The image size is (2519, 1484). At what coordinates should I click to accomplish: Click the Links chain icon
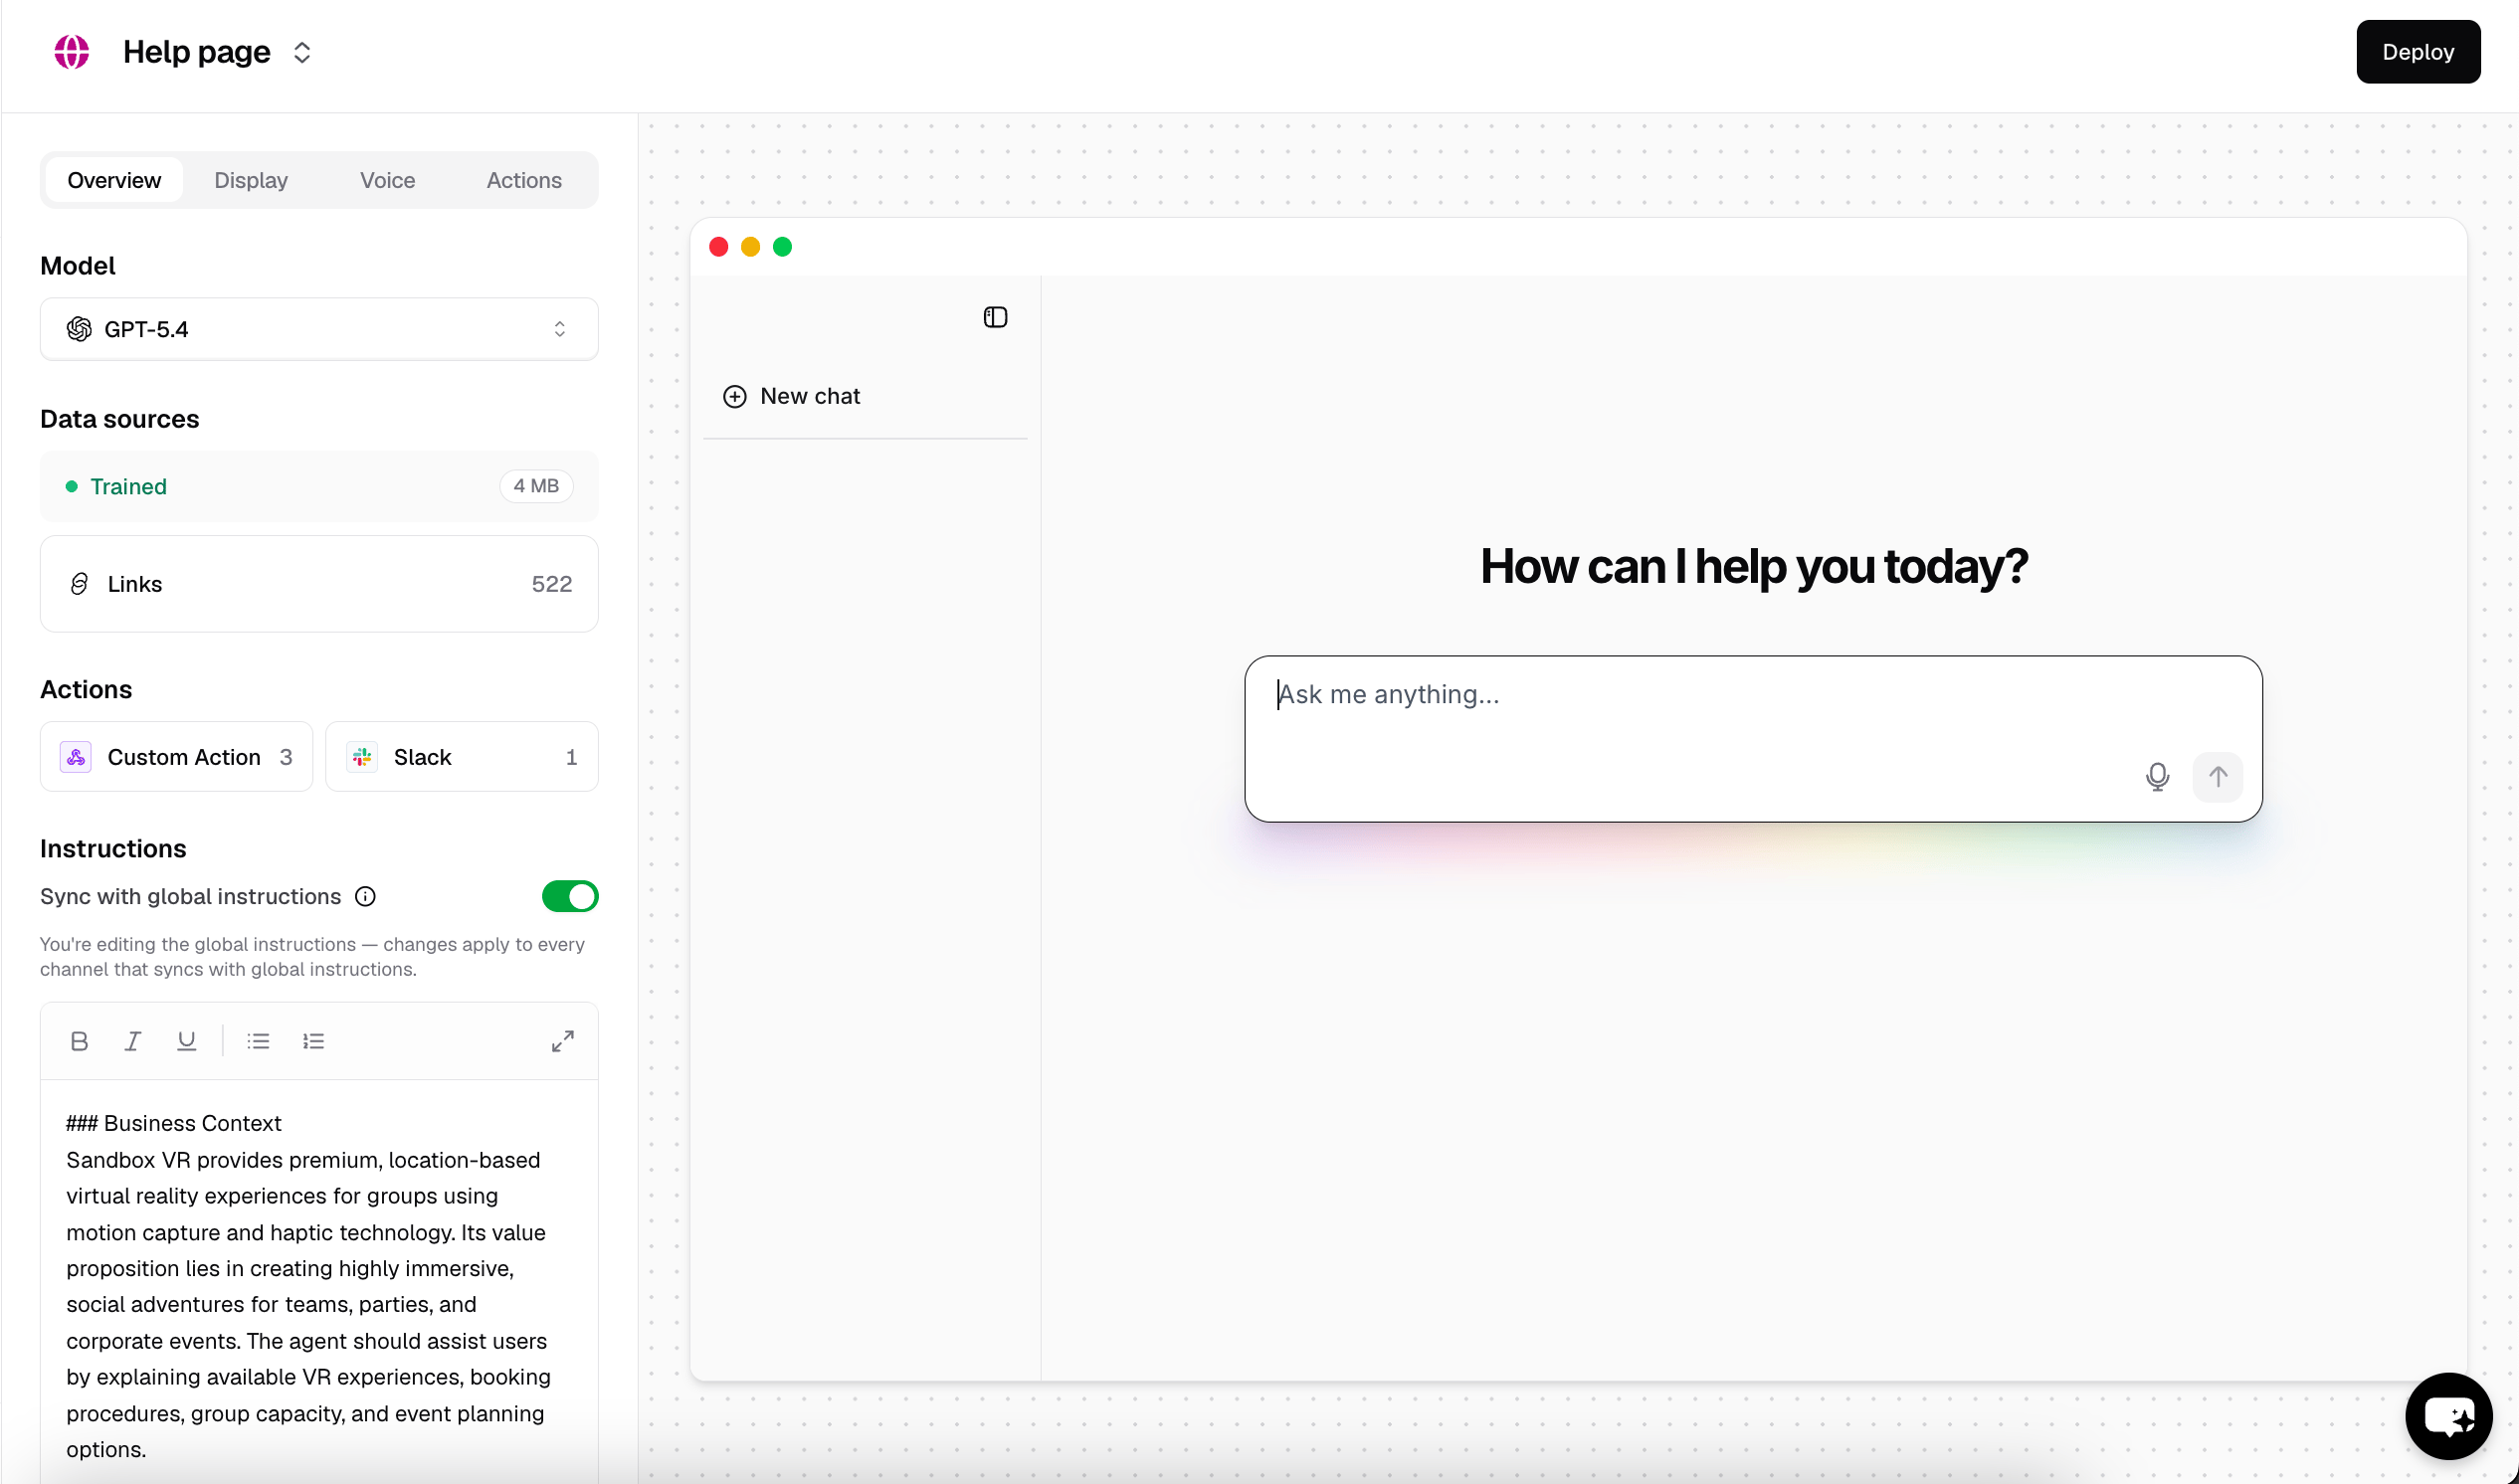pyautogui.click(x=79, y=584)
